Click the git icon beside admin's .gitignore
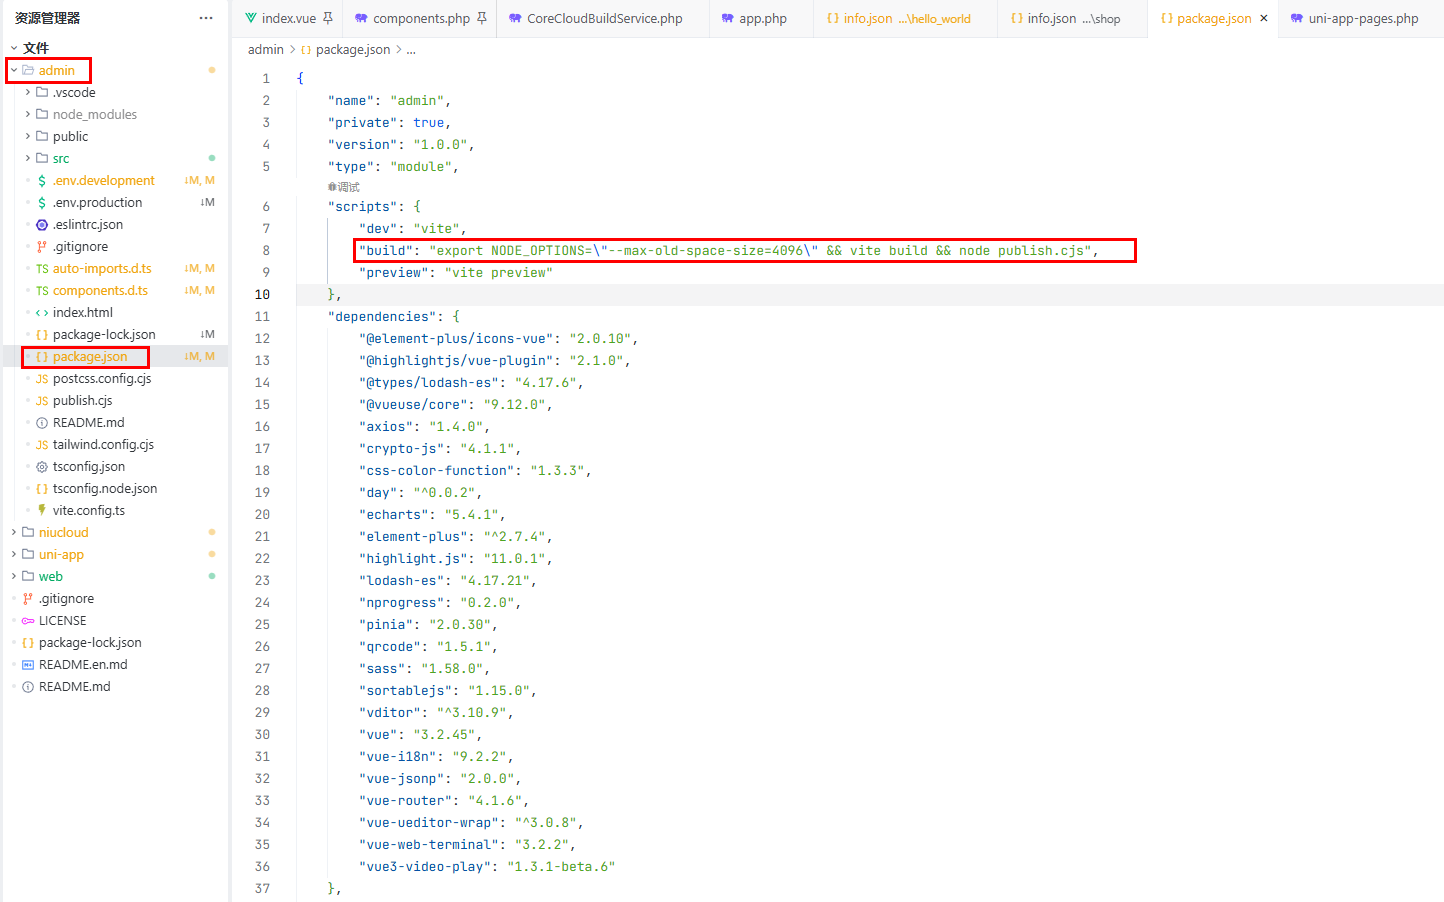 click(42, 247)
